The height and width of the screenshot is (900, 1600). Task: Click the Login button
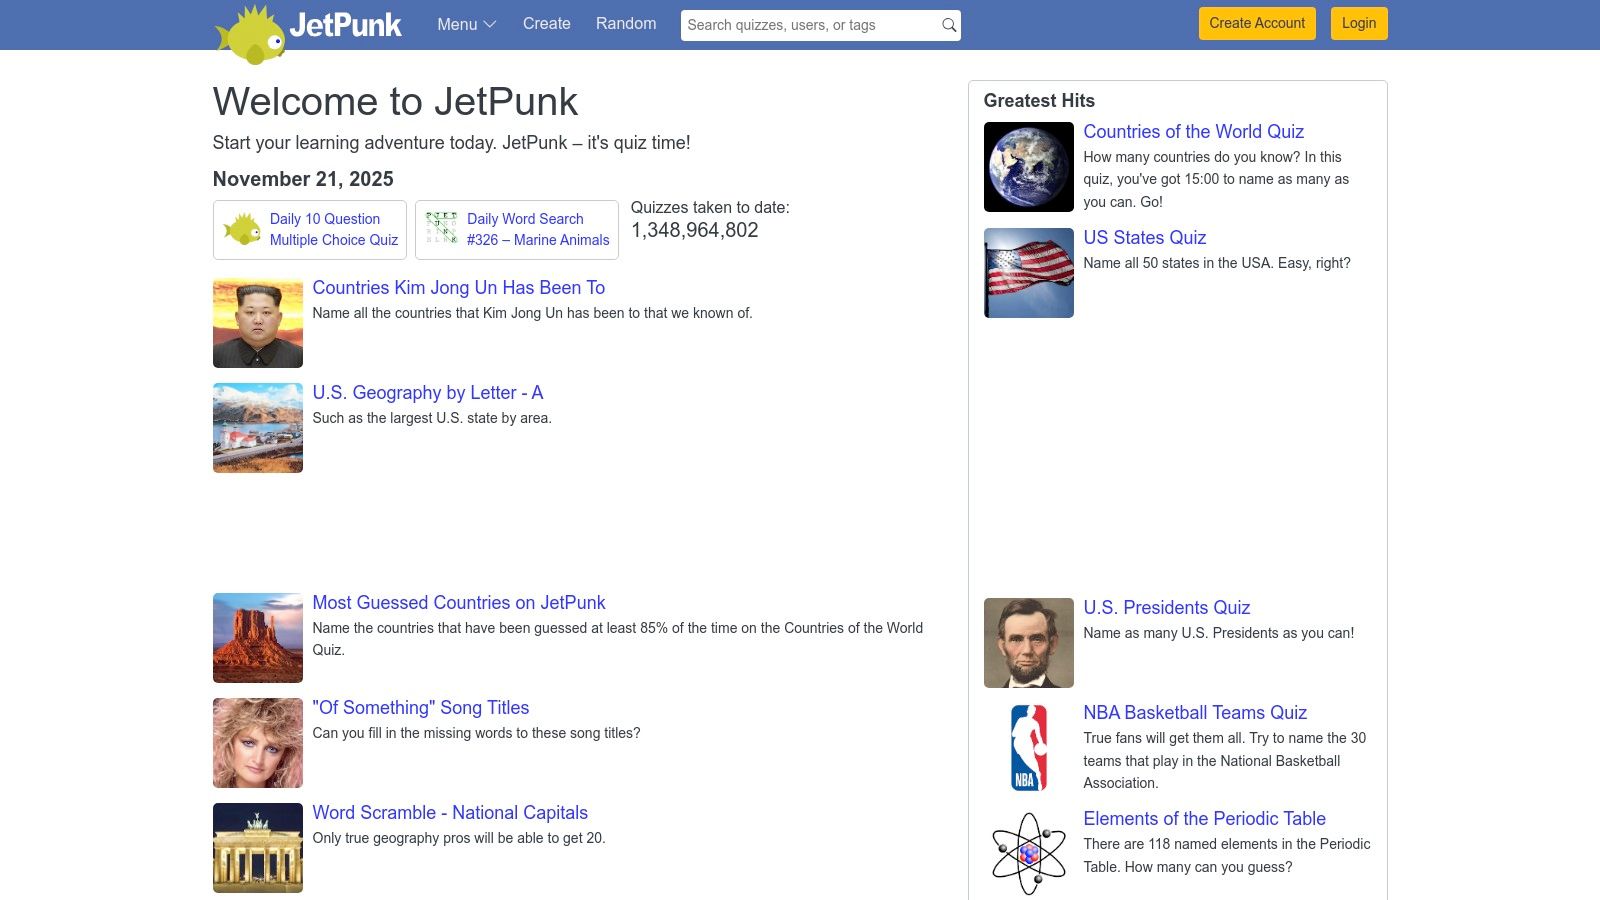click(x=1358, y=23)
